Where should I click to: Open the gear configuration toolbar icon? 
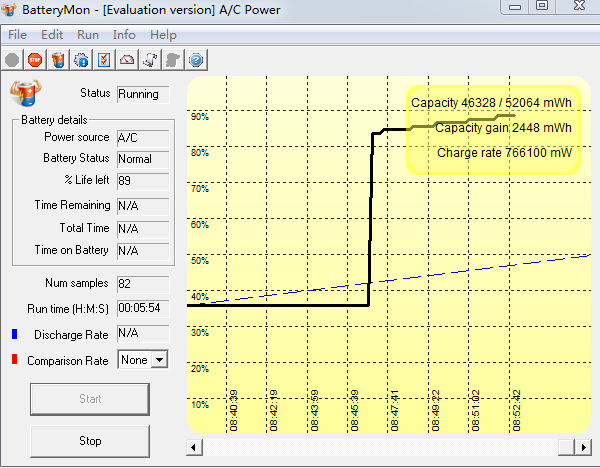click(x=81, y=60)
